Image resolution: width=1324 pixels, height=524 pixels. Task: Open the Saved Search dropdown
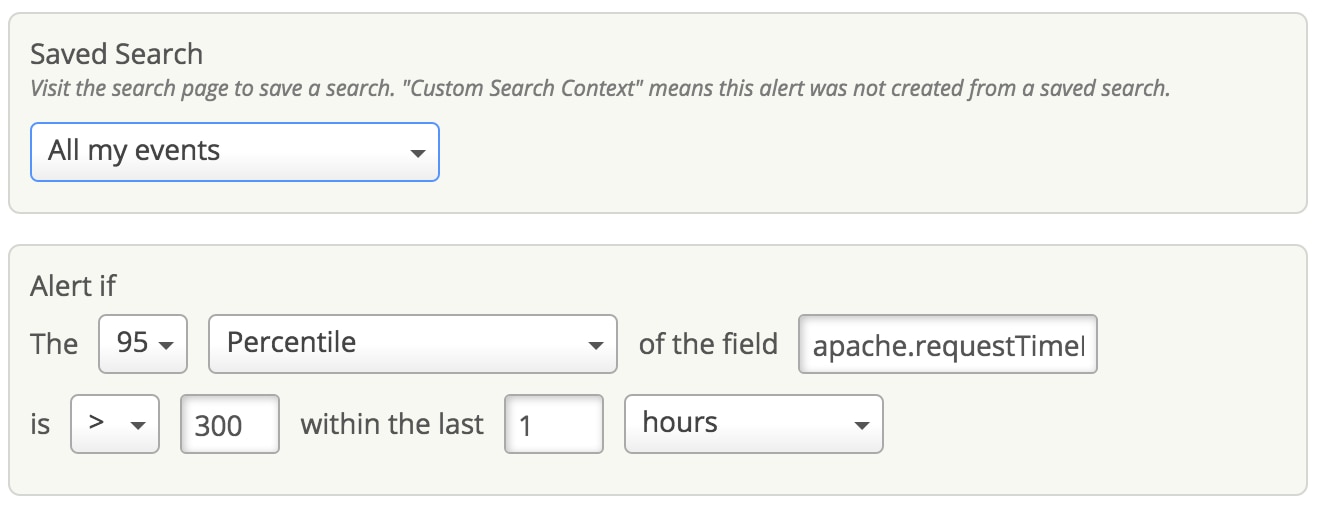(x=234, y=152)
